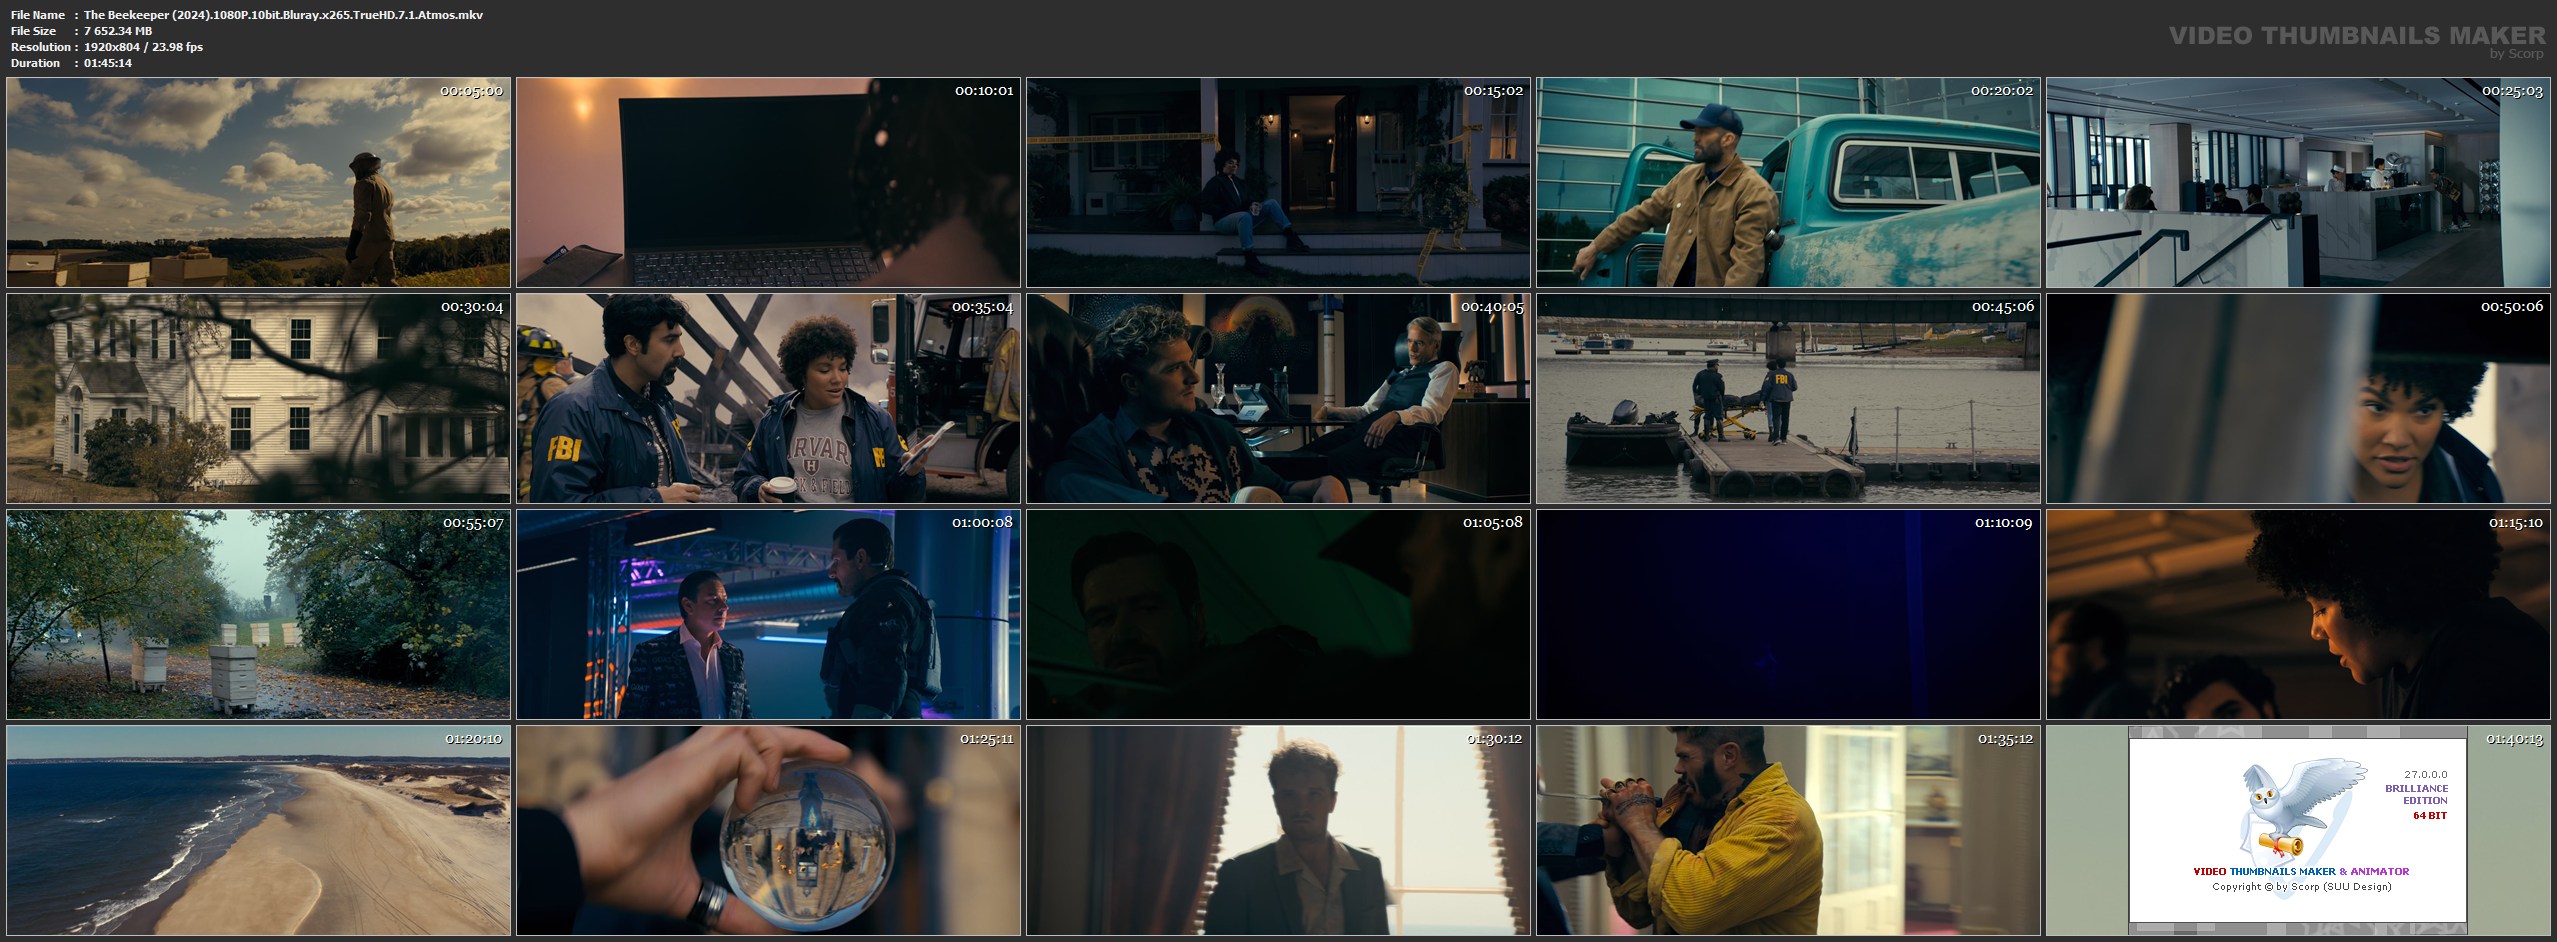Select the crystal ball thumbnail at 01:25:11
The image size is (2557, 942).
[768, 830]
